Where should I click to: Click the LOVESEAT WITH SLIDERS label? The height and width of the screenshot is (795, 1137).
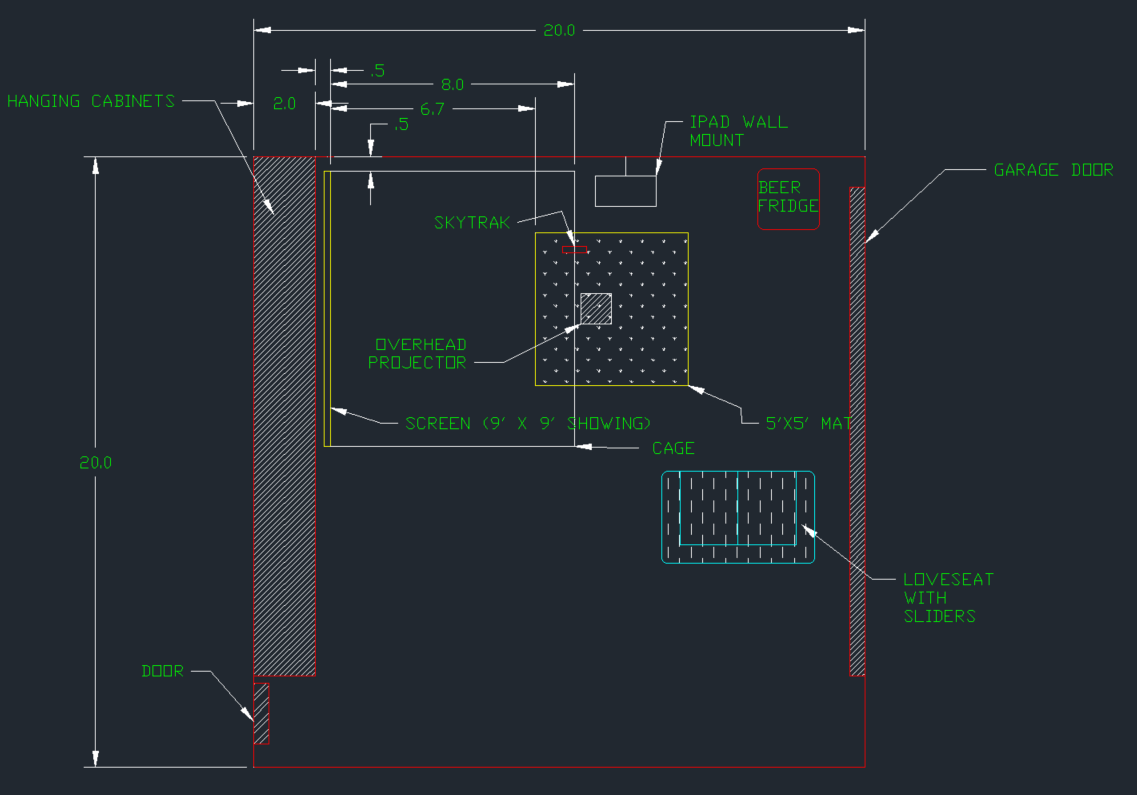pyautogui.click(x=948, y=598)
